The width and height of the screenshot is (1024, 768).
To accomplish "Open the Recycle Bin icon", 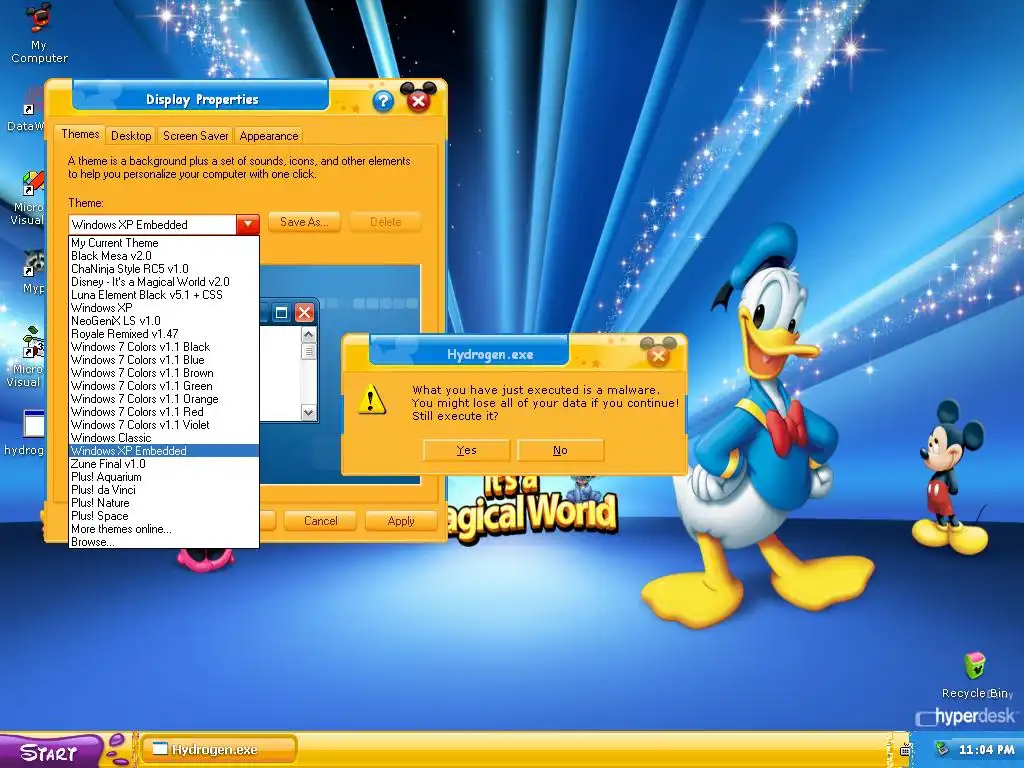I will point(976,675).
